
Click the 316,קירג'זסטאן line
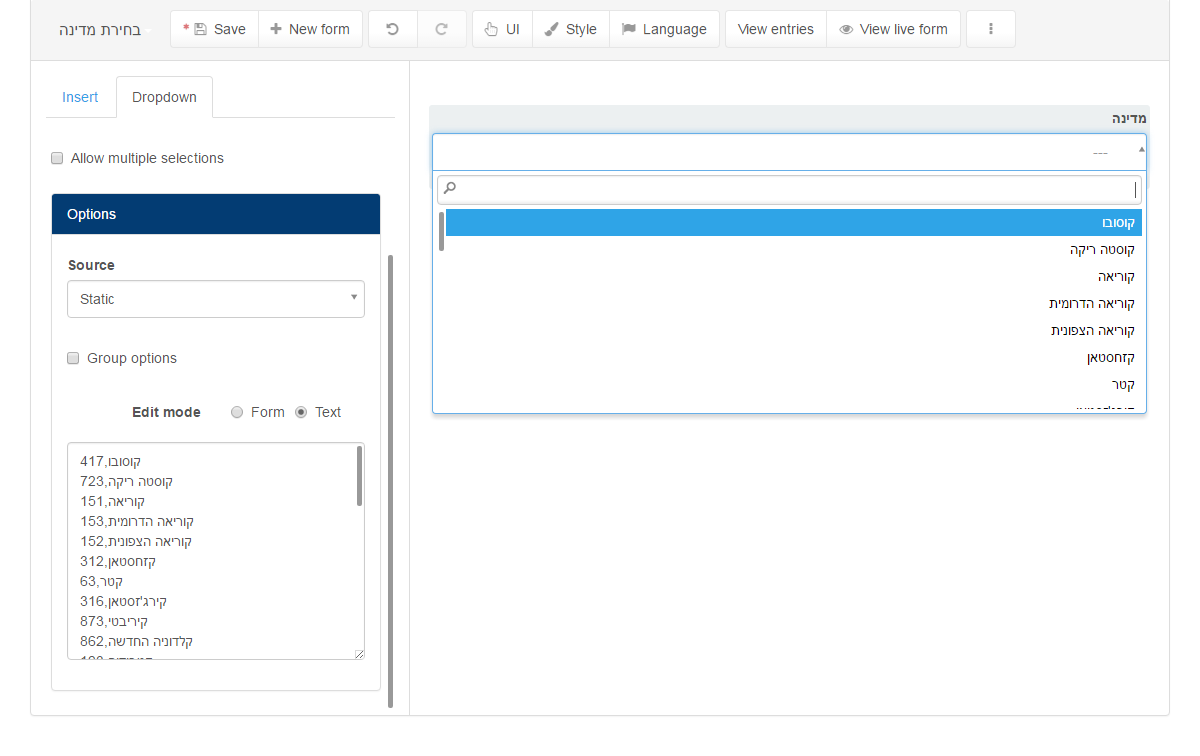point(123,601)
